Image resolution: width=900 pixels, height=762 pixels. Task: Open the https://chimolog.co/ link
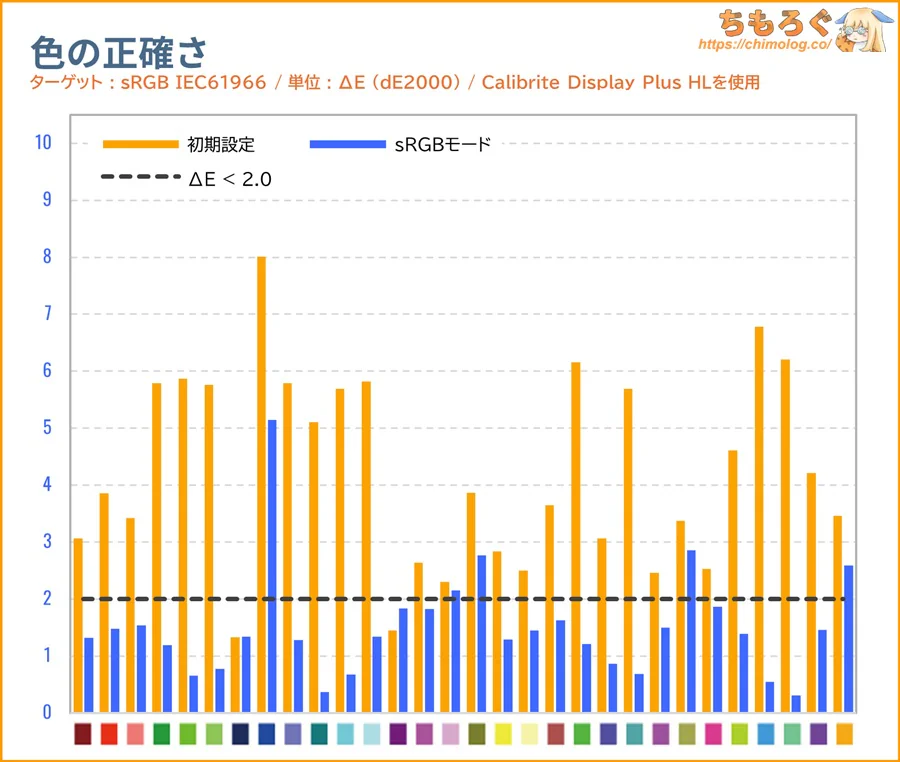pos(764,45)
